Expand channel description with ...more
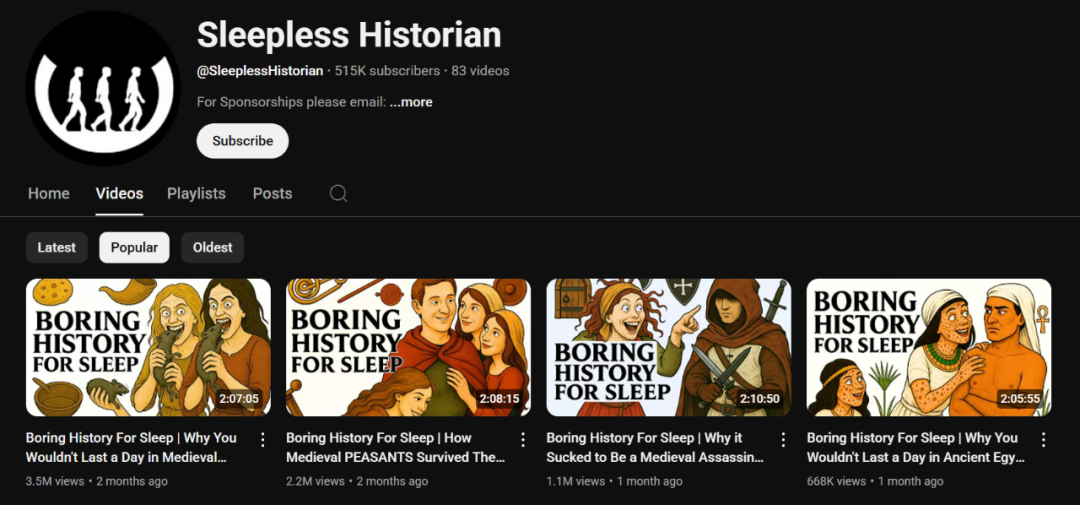The image size is (1080, 505). pos(411,102)
